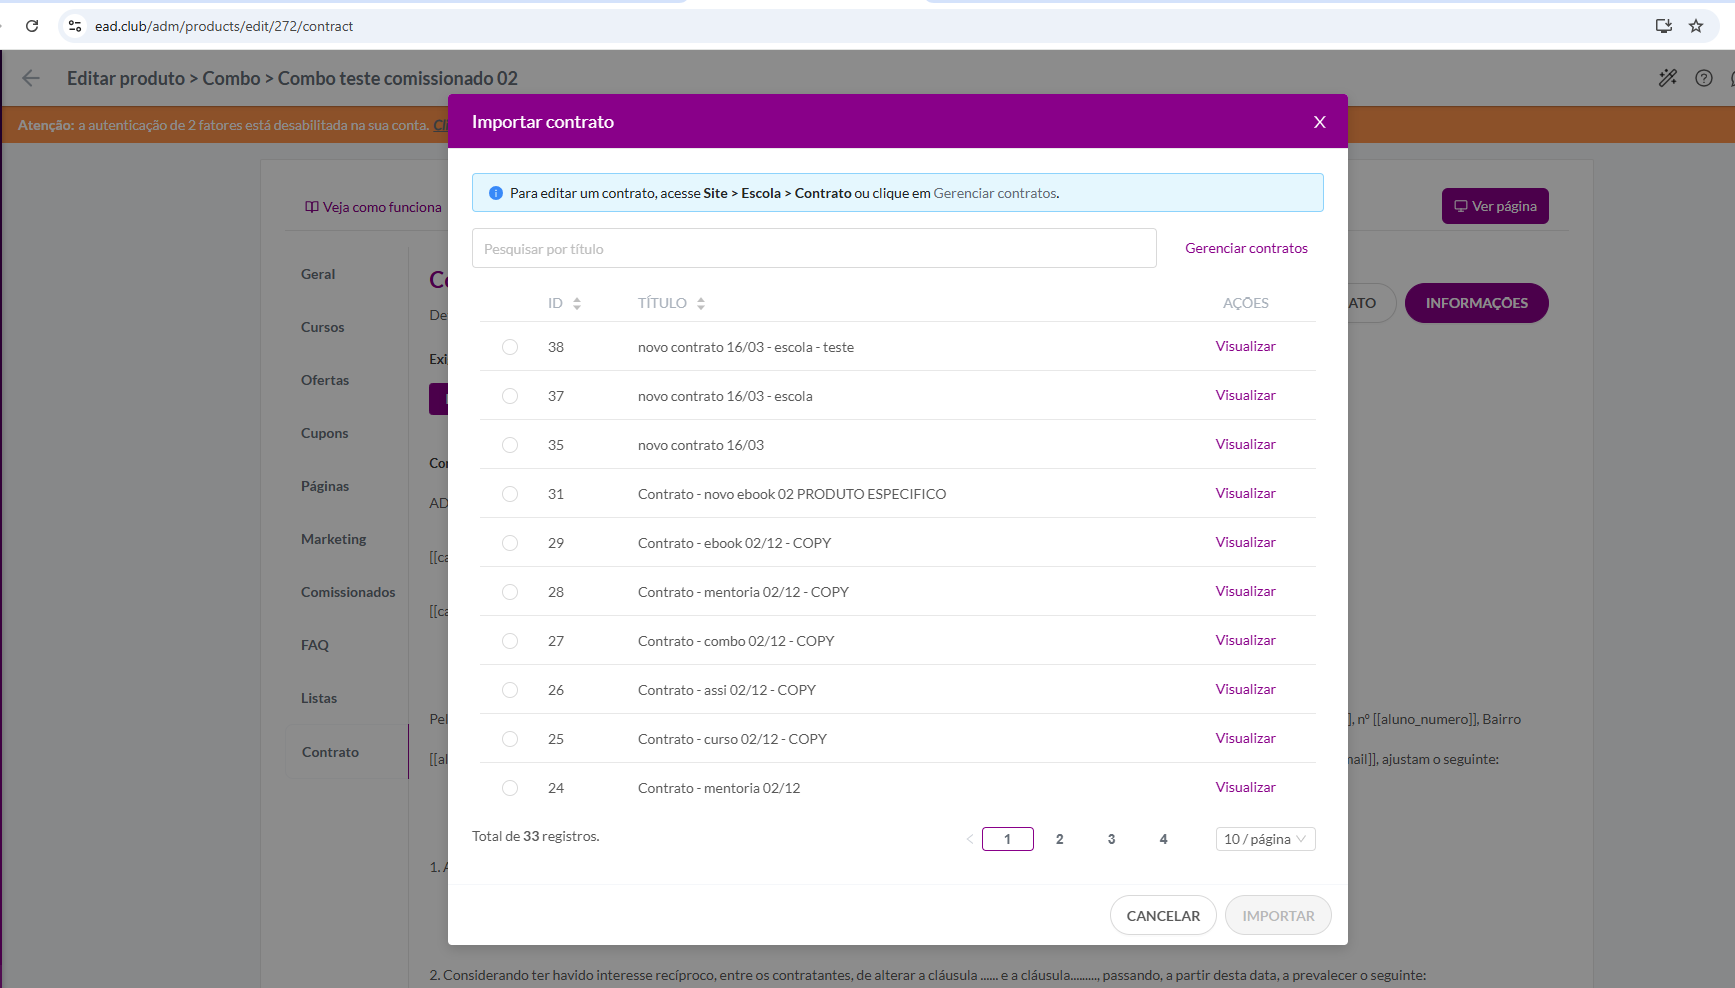Screen dimensions: 1735x988
Task: Click the install app icon in address bar
Action: click(1664, 26)
